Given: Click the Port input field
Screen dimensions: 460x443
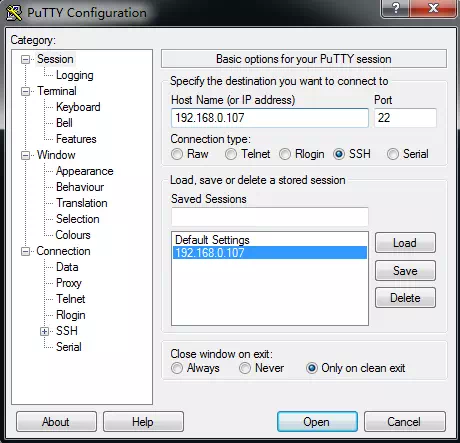Looking at the screenshot, I should (405, 118).
